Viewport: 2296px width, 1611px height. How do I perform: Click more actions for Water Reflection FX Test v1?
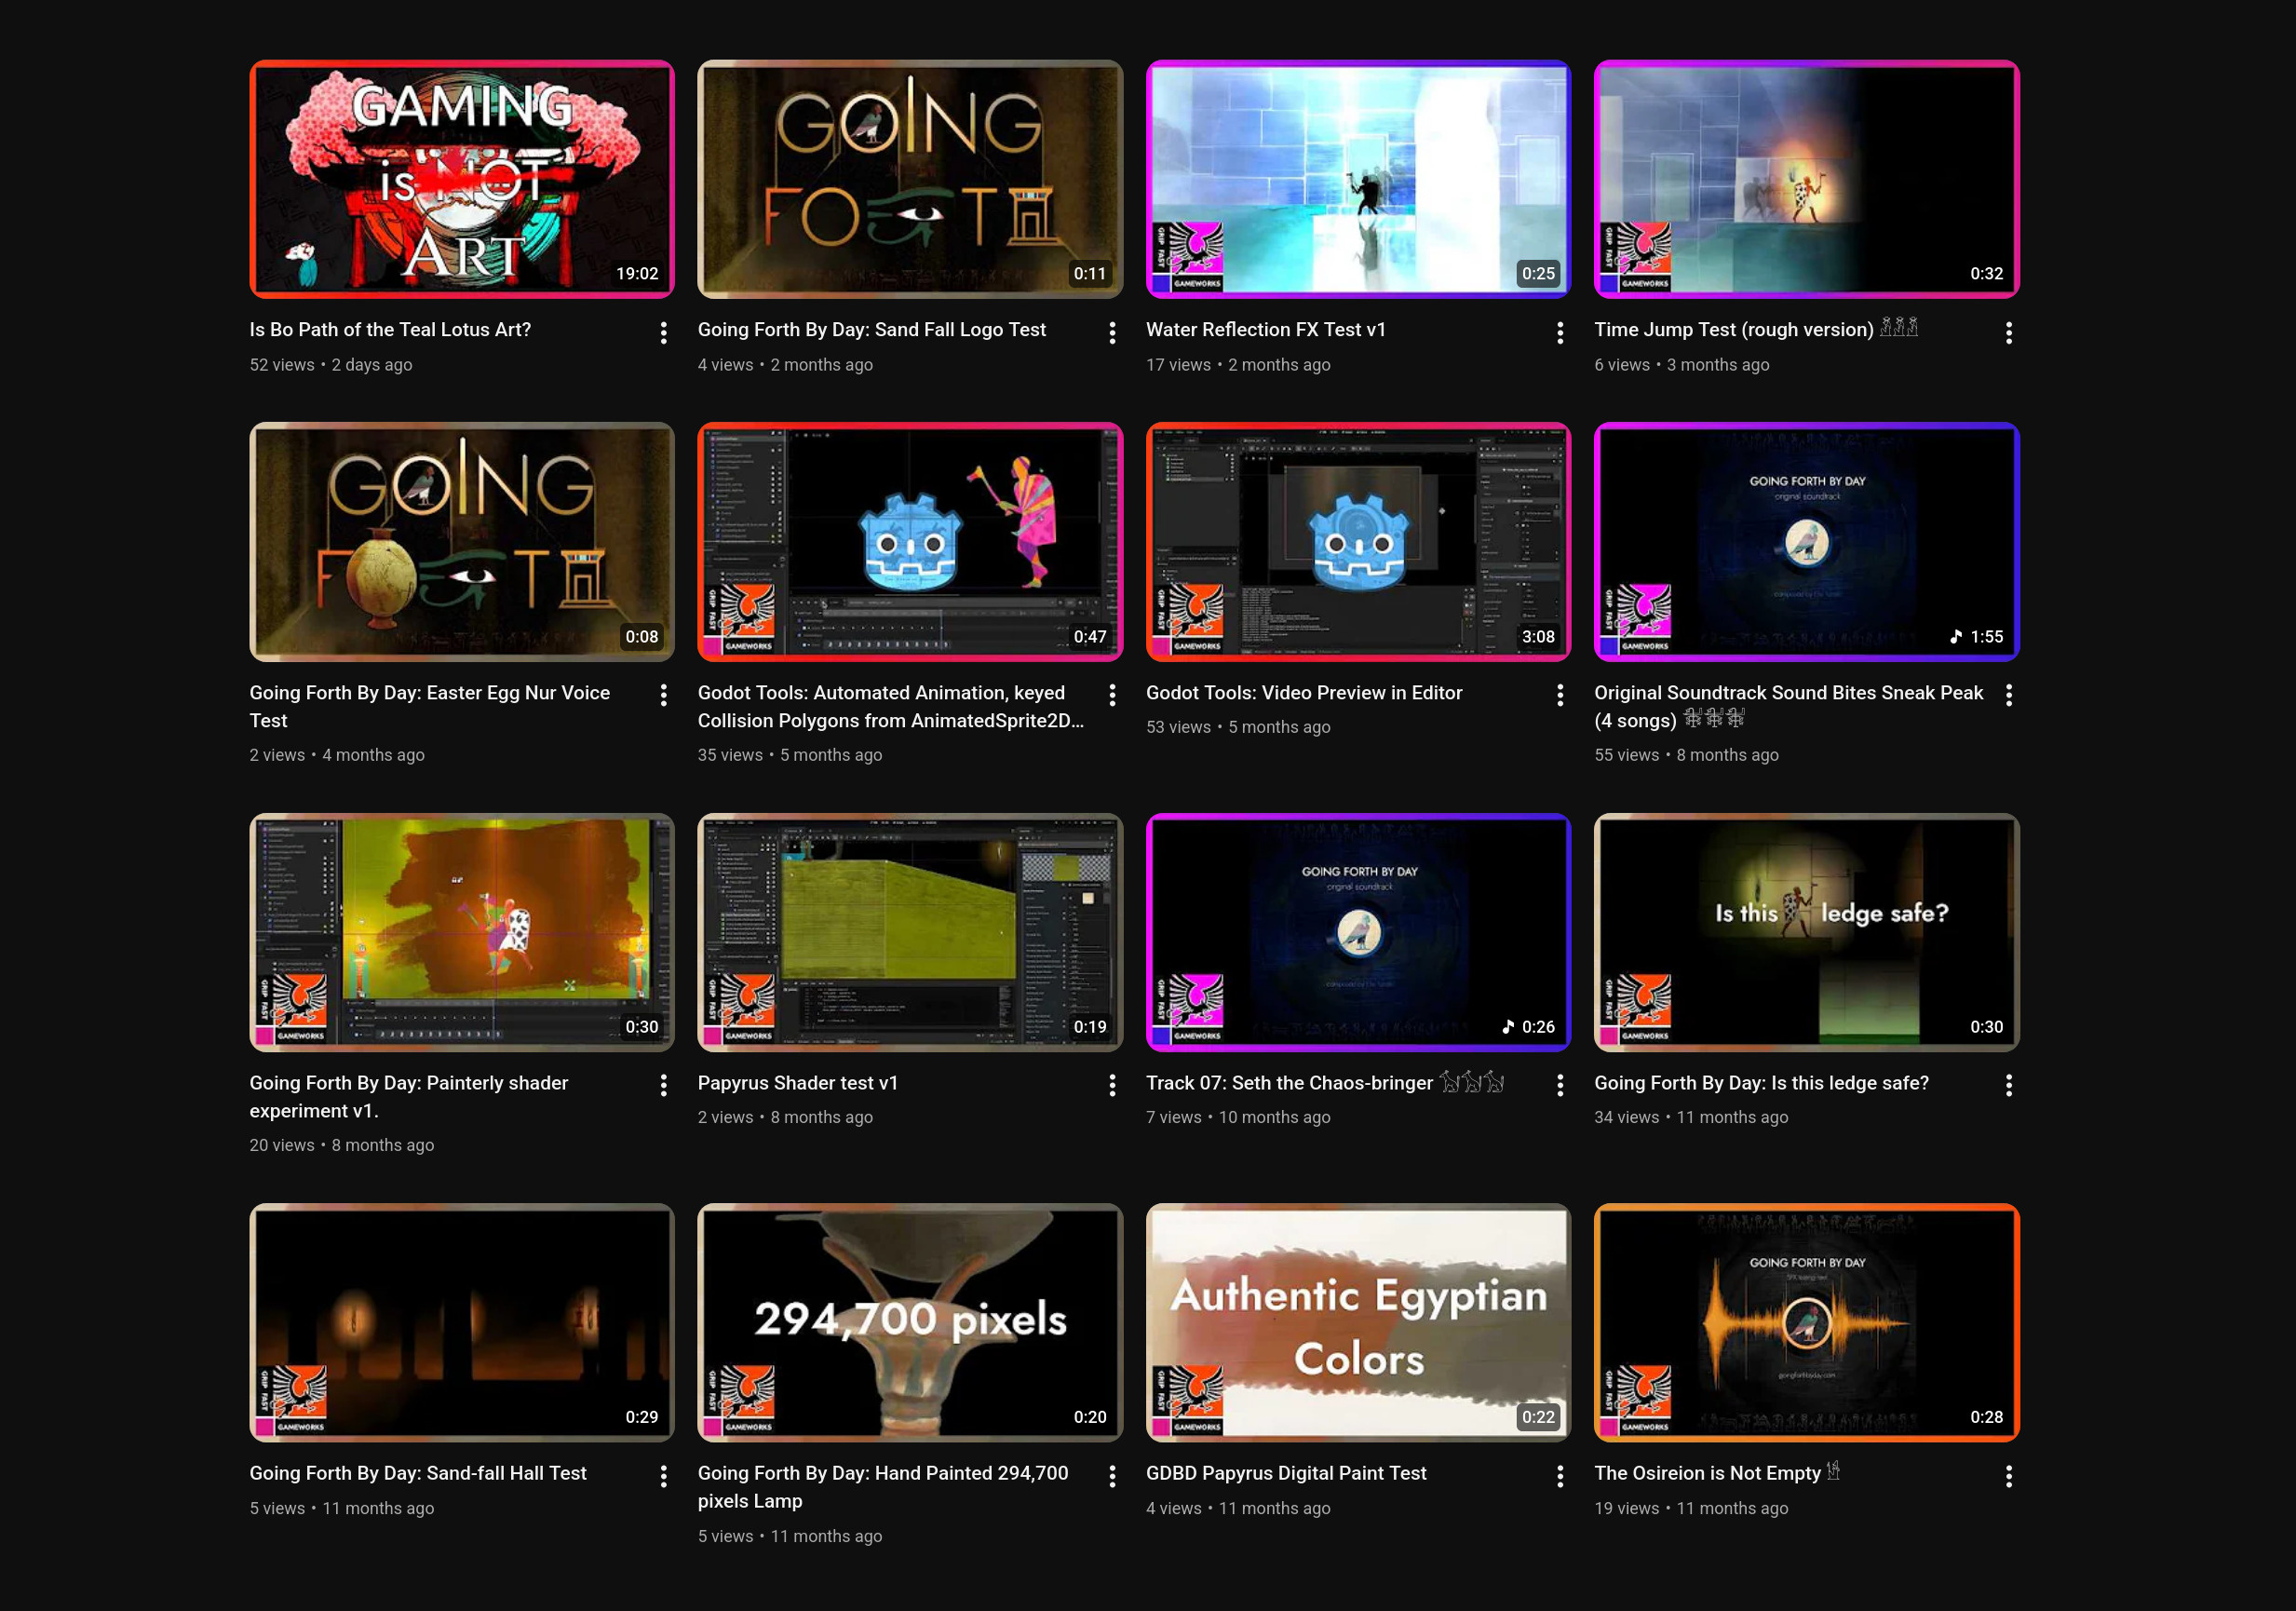point(1560,333)
